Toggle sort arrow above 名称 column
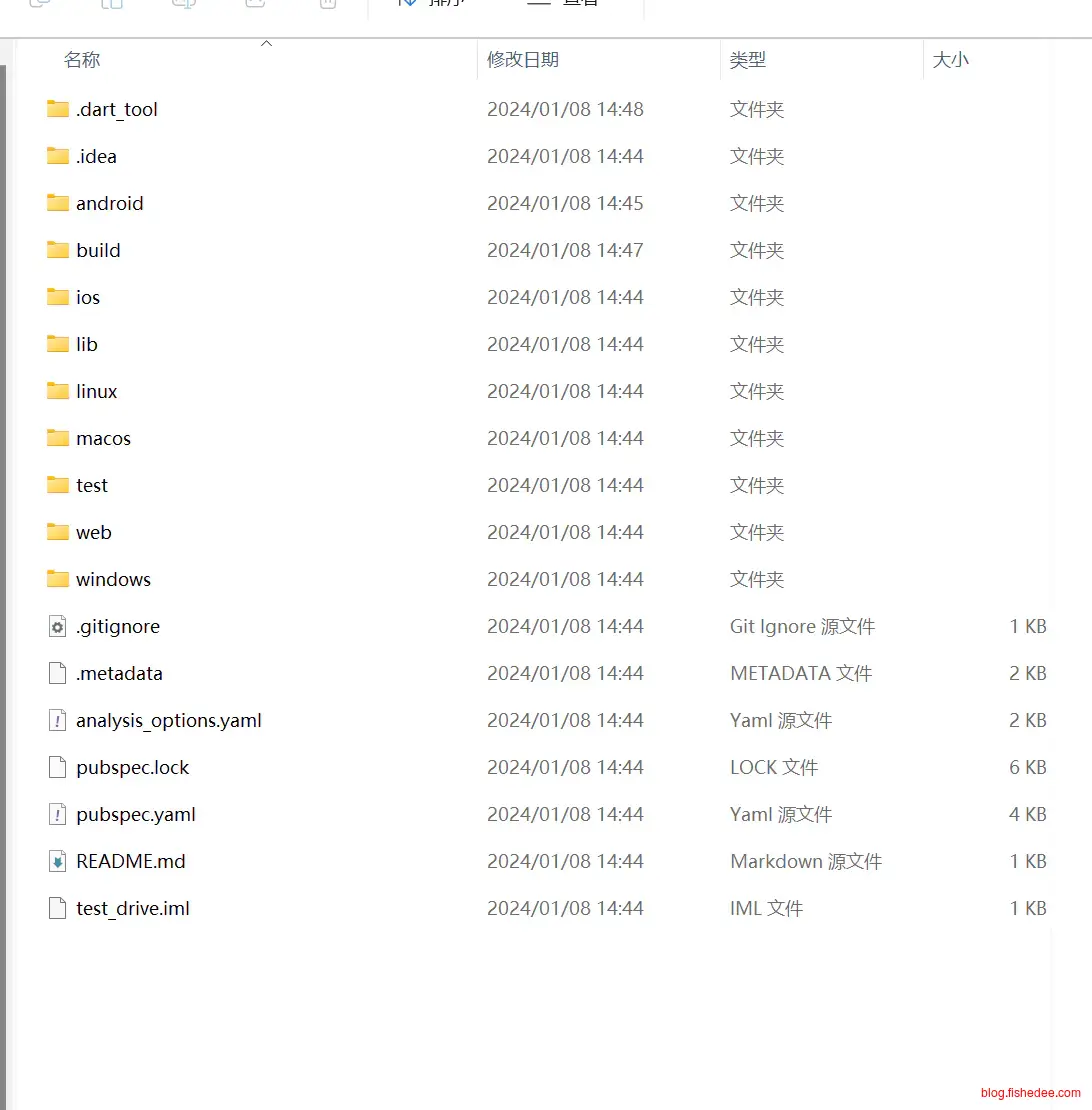The width and height of the screenshot is (1092, 1110). pos(266,44)
